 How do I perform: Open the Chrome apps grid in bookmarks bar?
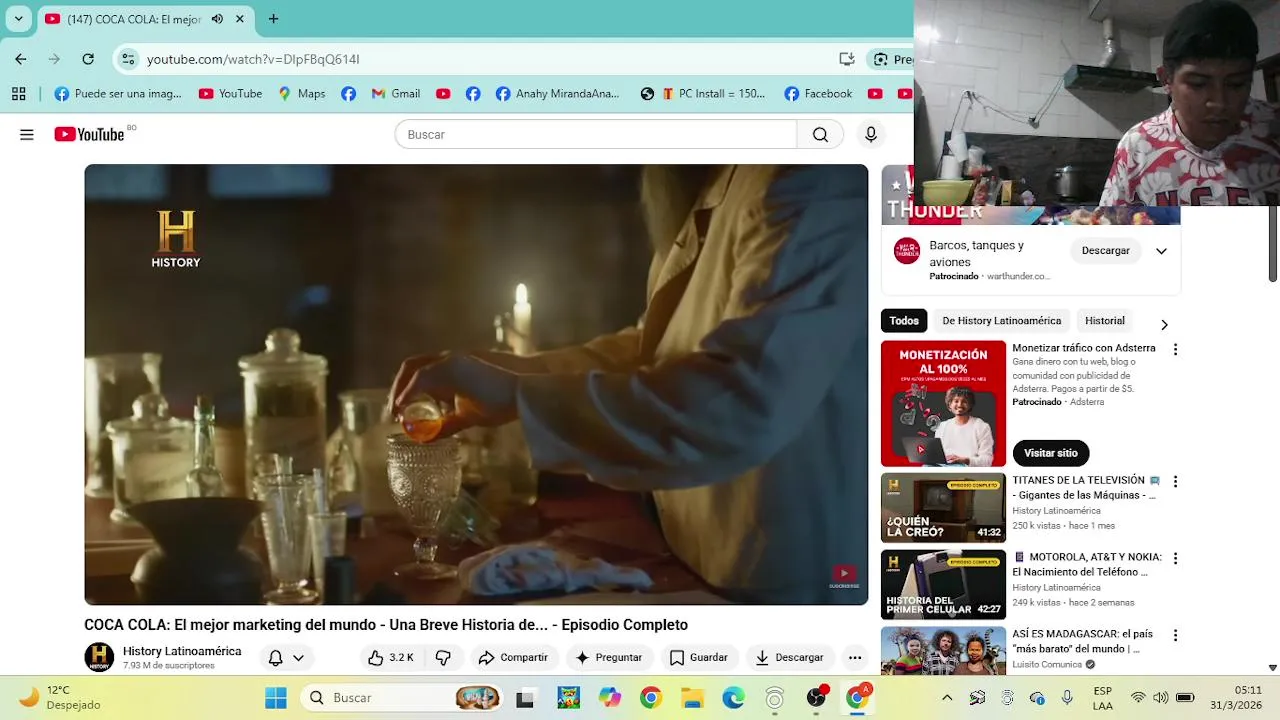point(18,94)
